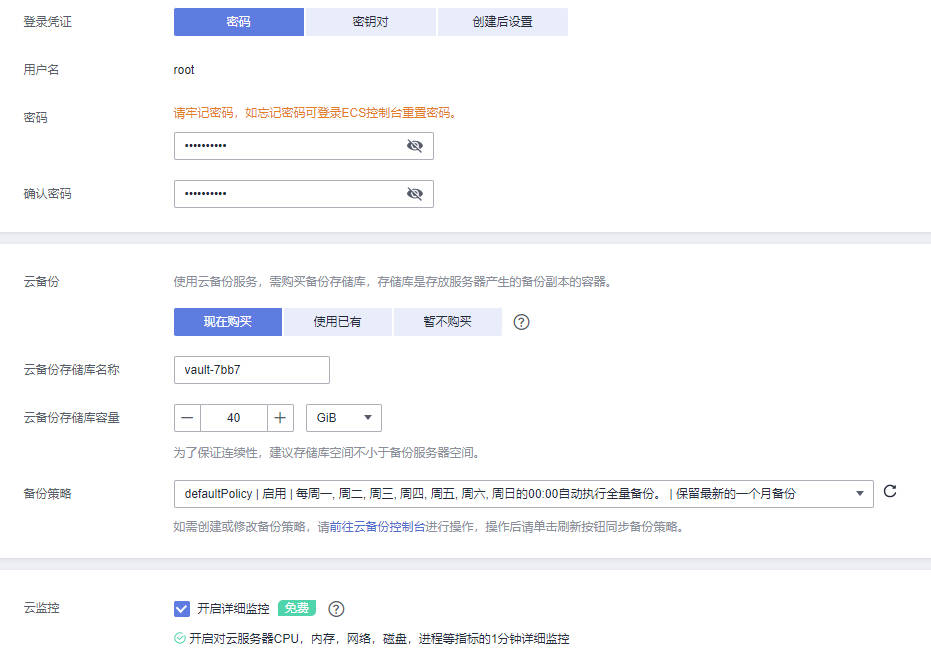931x670 pixels.
Task: Click the dropdown arrow on backup policy field
Action: click(858, 493)
